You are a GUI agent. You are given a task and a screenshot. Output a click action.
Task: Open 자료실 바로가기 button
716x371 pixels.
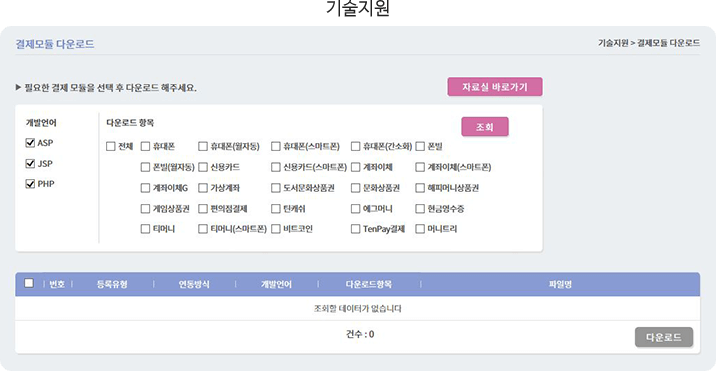pyautogui.click(x=495, y=87)
